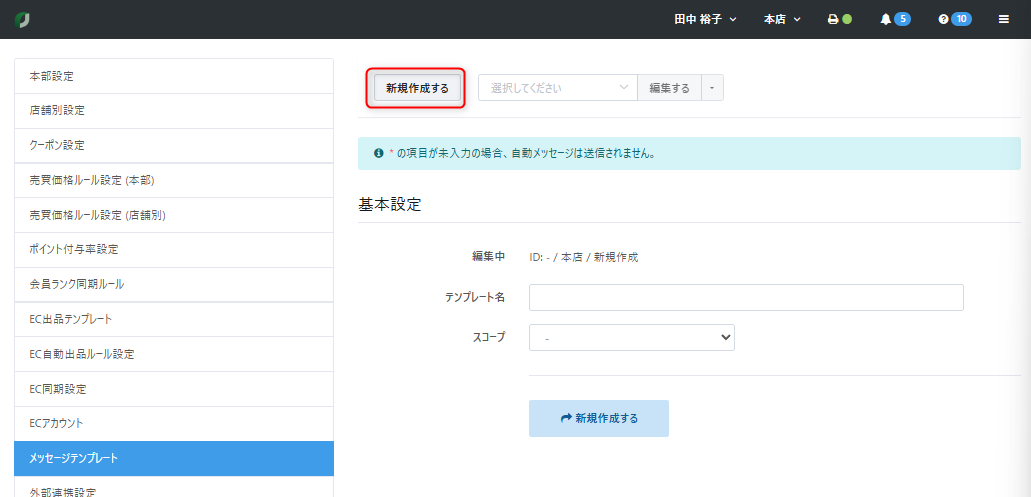Click the top 新規作成する button
This screenshot has height=497, width=1031.
(x=416, y=88)
